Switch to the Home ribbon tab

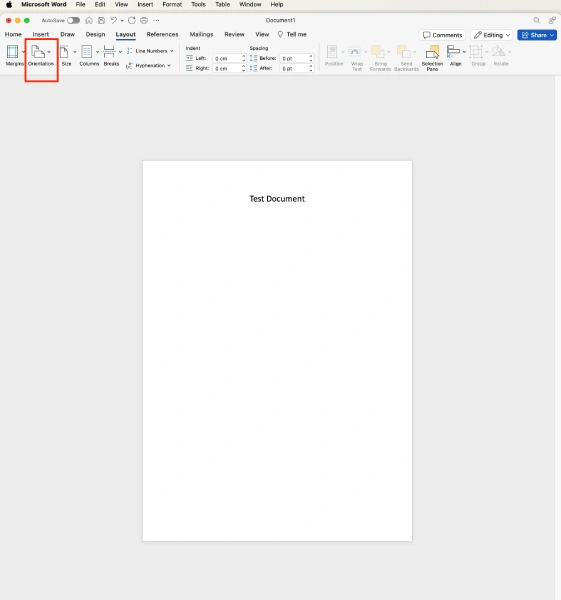coord(13,34)
